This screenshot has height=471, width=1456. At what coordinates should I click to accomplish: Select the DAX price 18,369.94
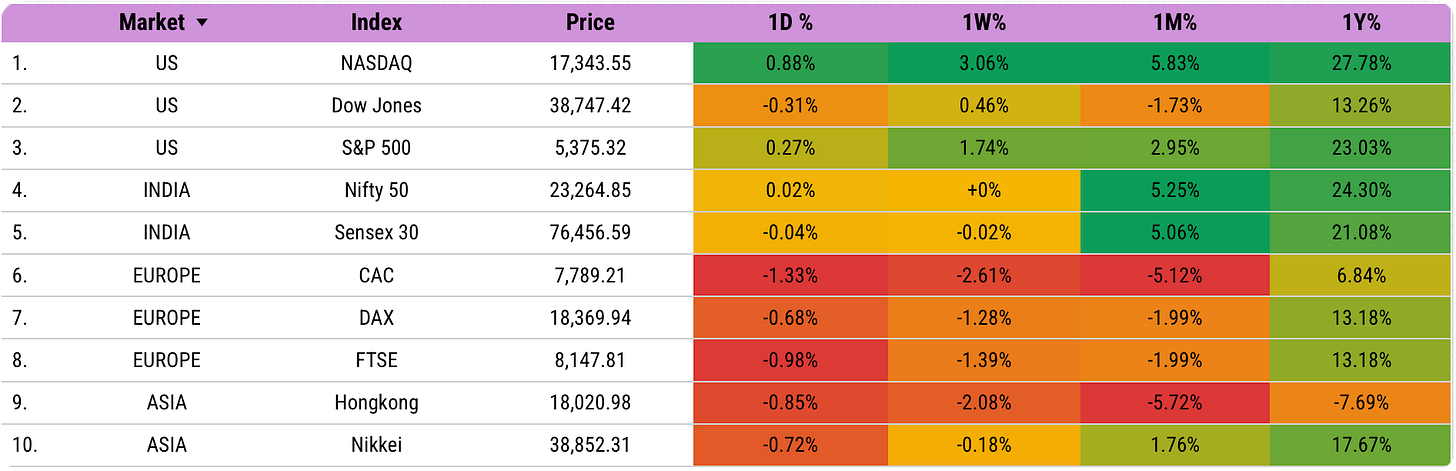point(590,318)
